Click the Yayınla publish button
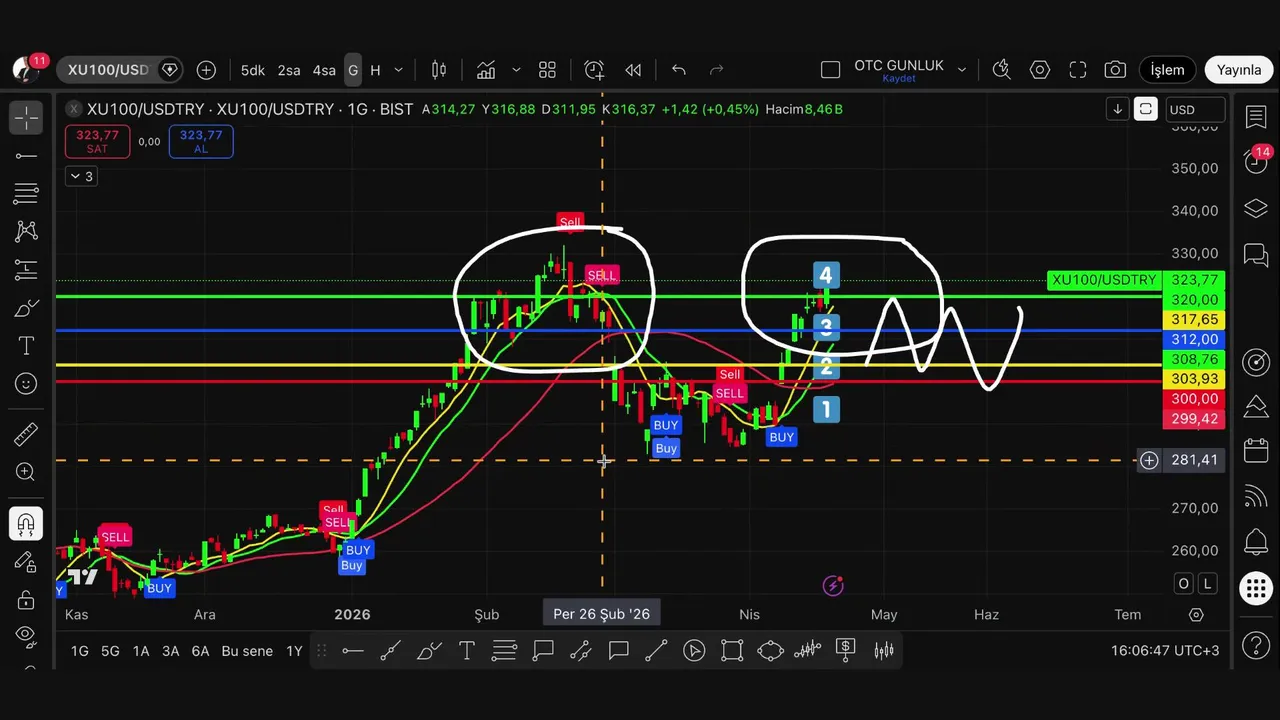The image size is (1280, 720). point(1239,70)
